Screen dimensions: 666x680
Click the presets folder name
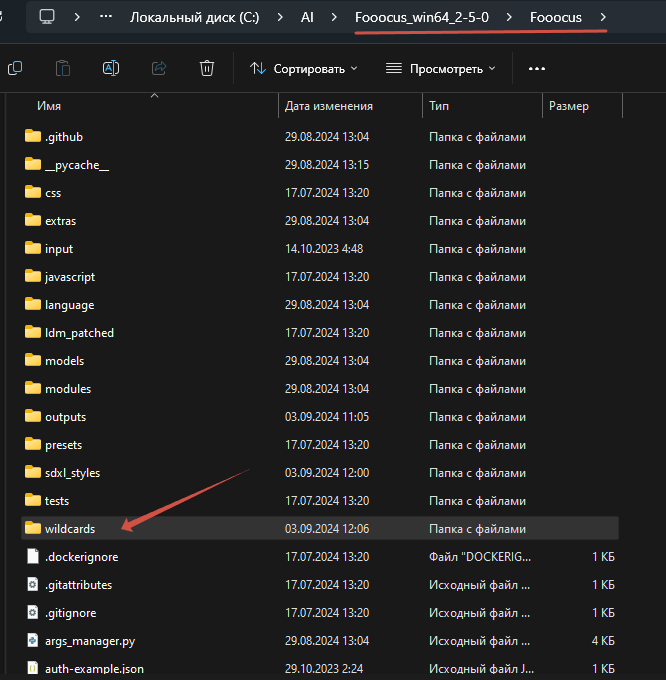tap(63, 445)
